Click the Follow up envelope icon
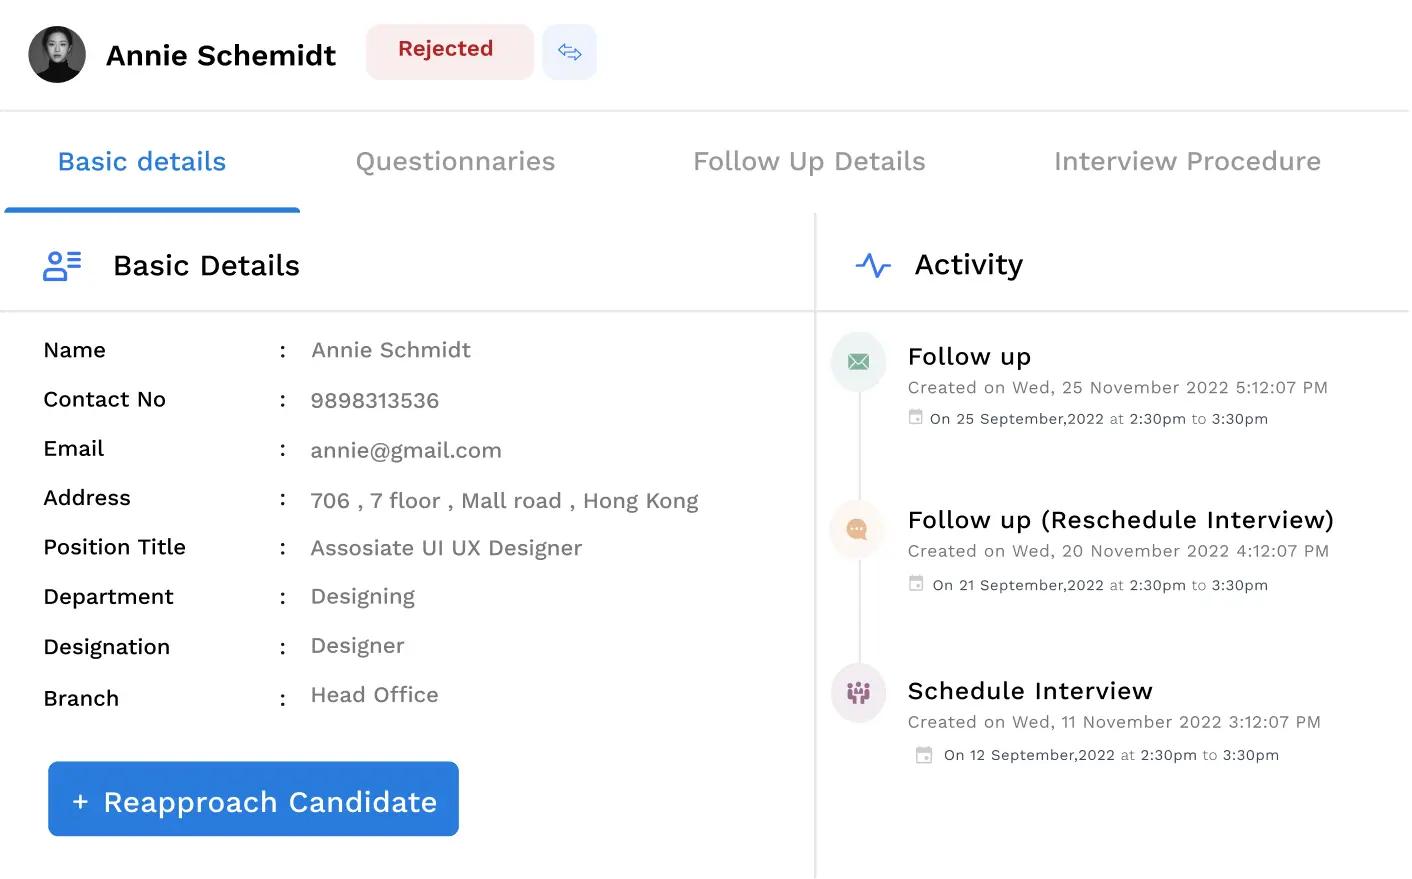1412x879 pixels. [858, 362]
